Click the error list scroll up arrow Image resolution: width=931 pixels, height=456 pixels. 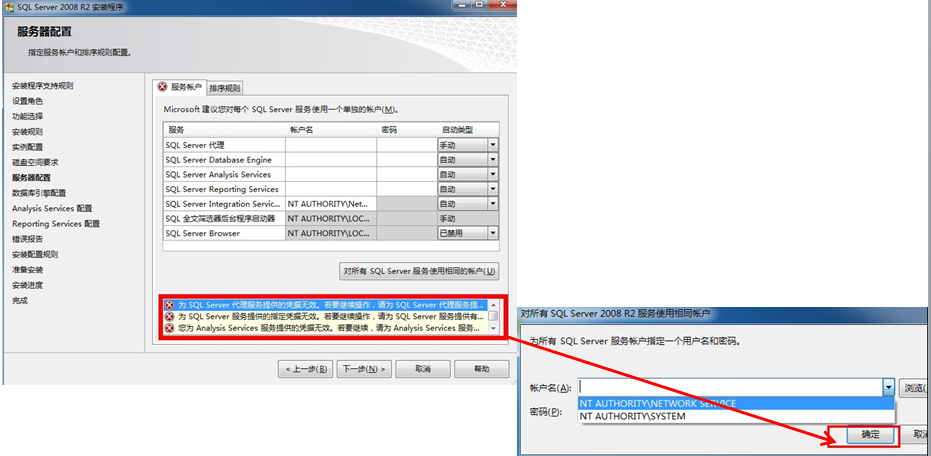493,305
